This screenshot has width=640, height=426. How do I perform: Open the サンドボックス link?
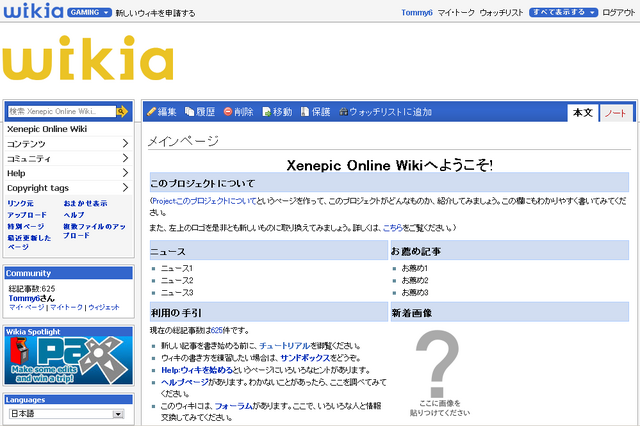pyautogui.click(x=305, y=358)
